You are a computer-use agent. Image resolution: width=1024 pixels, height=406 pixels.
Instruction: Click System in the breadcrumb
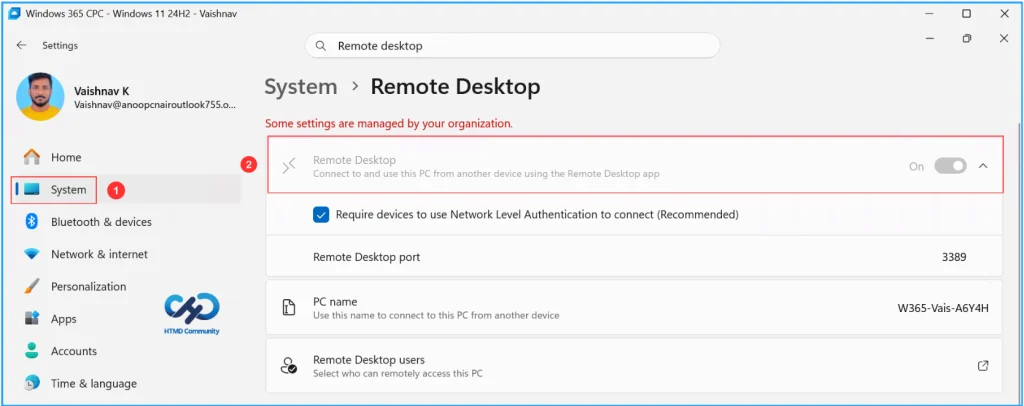(301, 87)
